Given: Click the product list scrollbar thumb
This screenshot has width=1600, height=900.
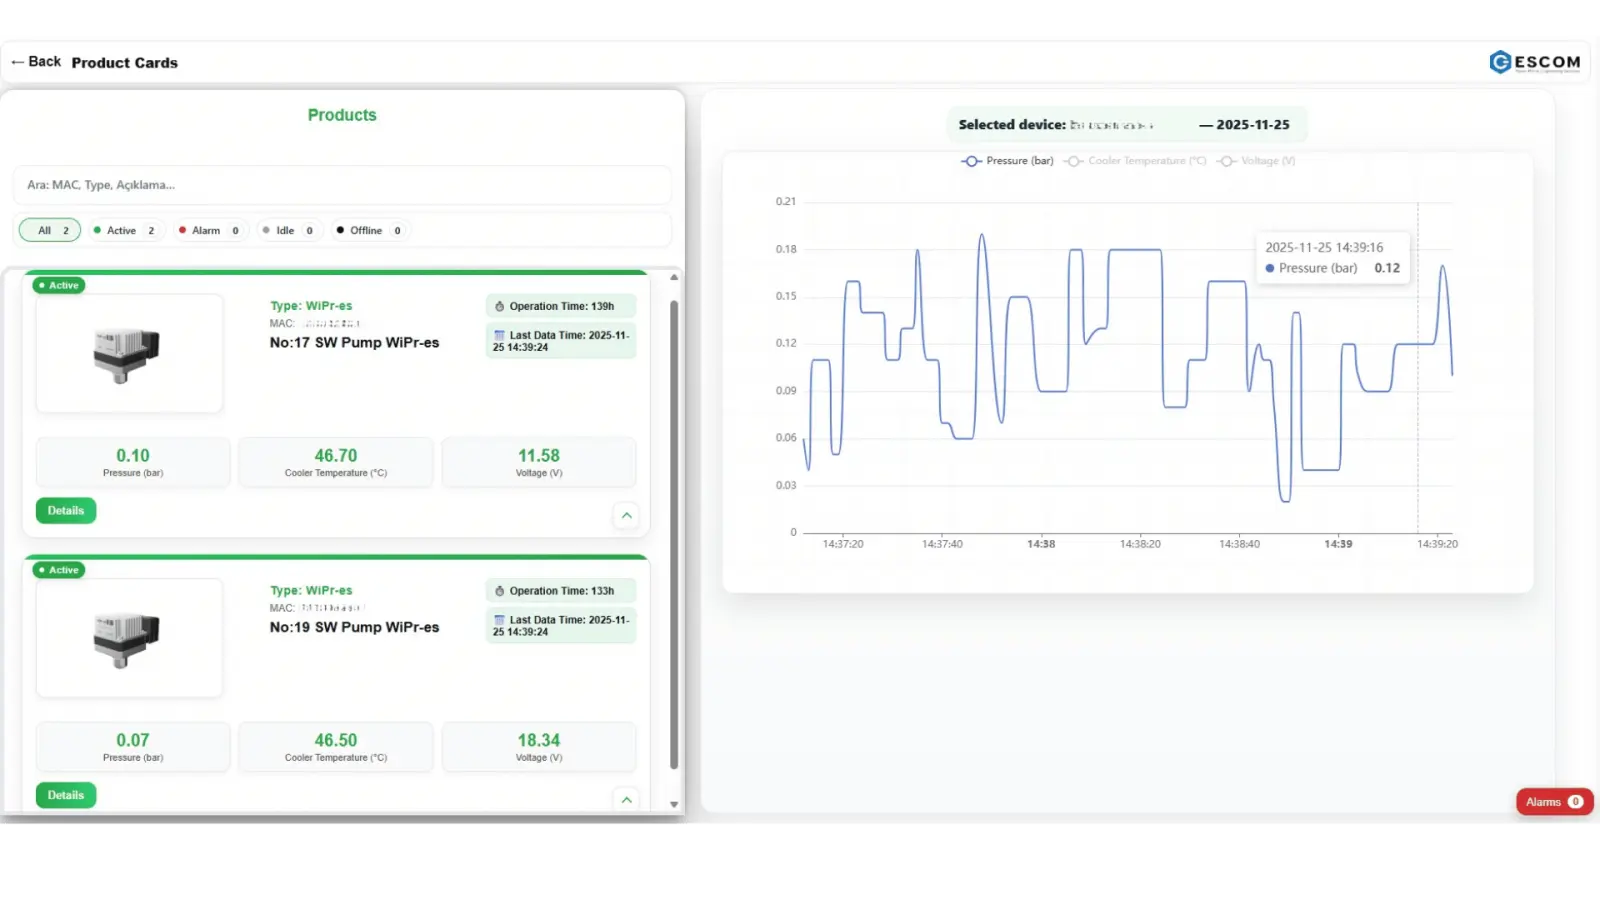Looking at the screenshot, I should click(x=674, y=534).
